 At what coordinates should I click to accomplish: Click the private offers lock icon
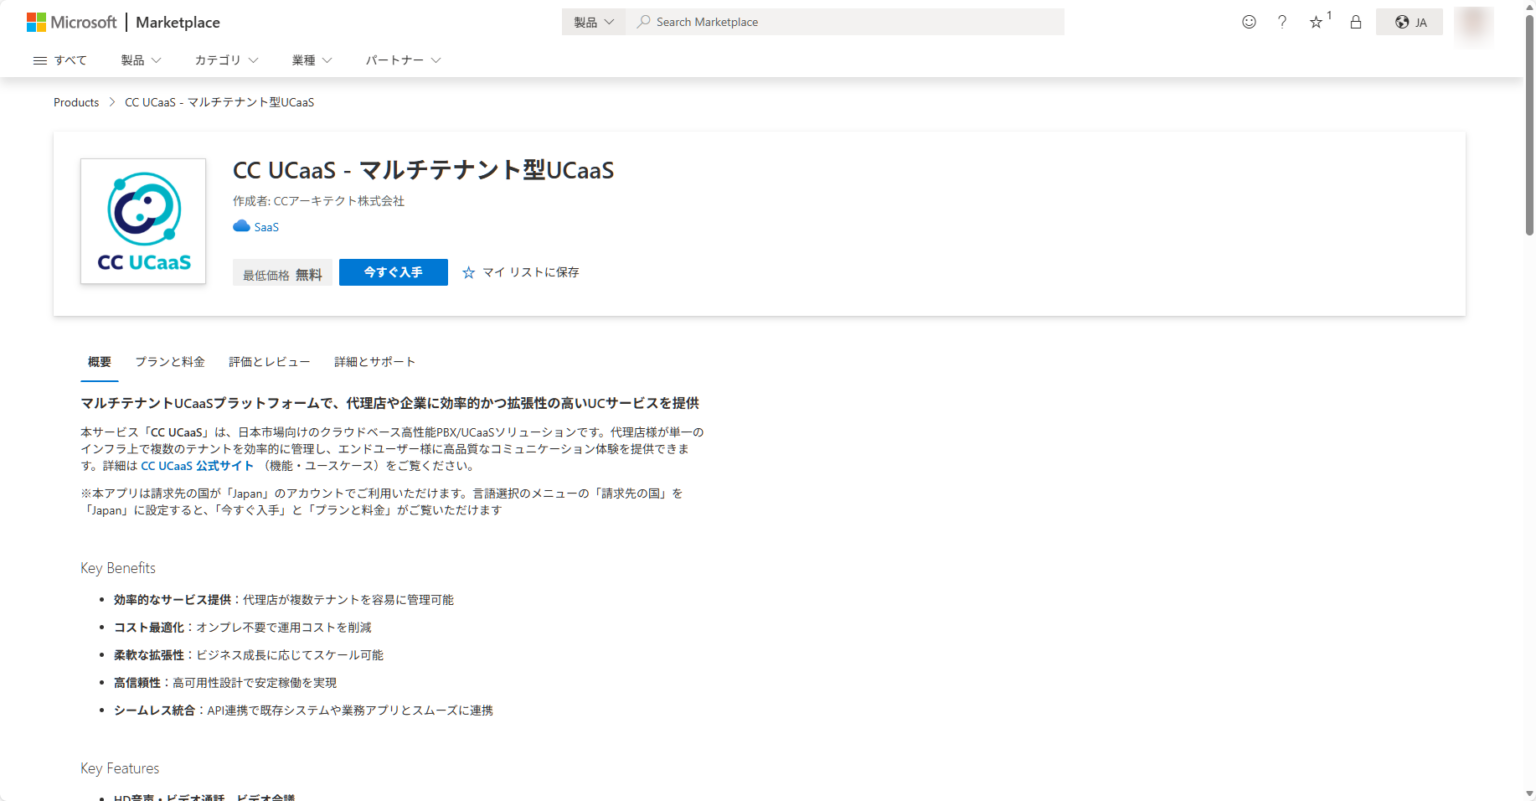(1355, 21)
